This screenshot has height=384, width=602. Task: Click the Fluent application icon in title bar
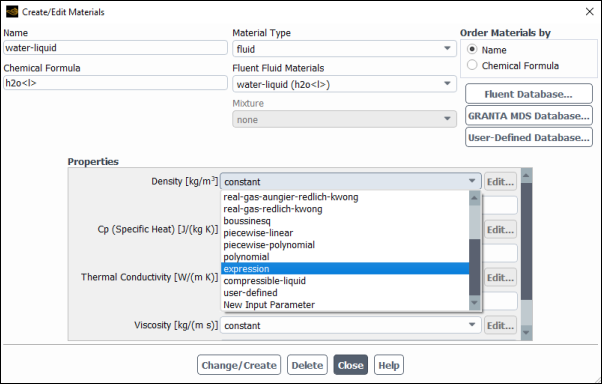12,12
